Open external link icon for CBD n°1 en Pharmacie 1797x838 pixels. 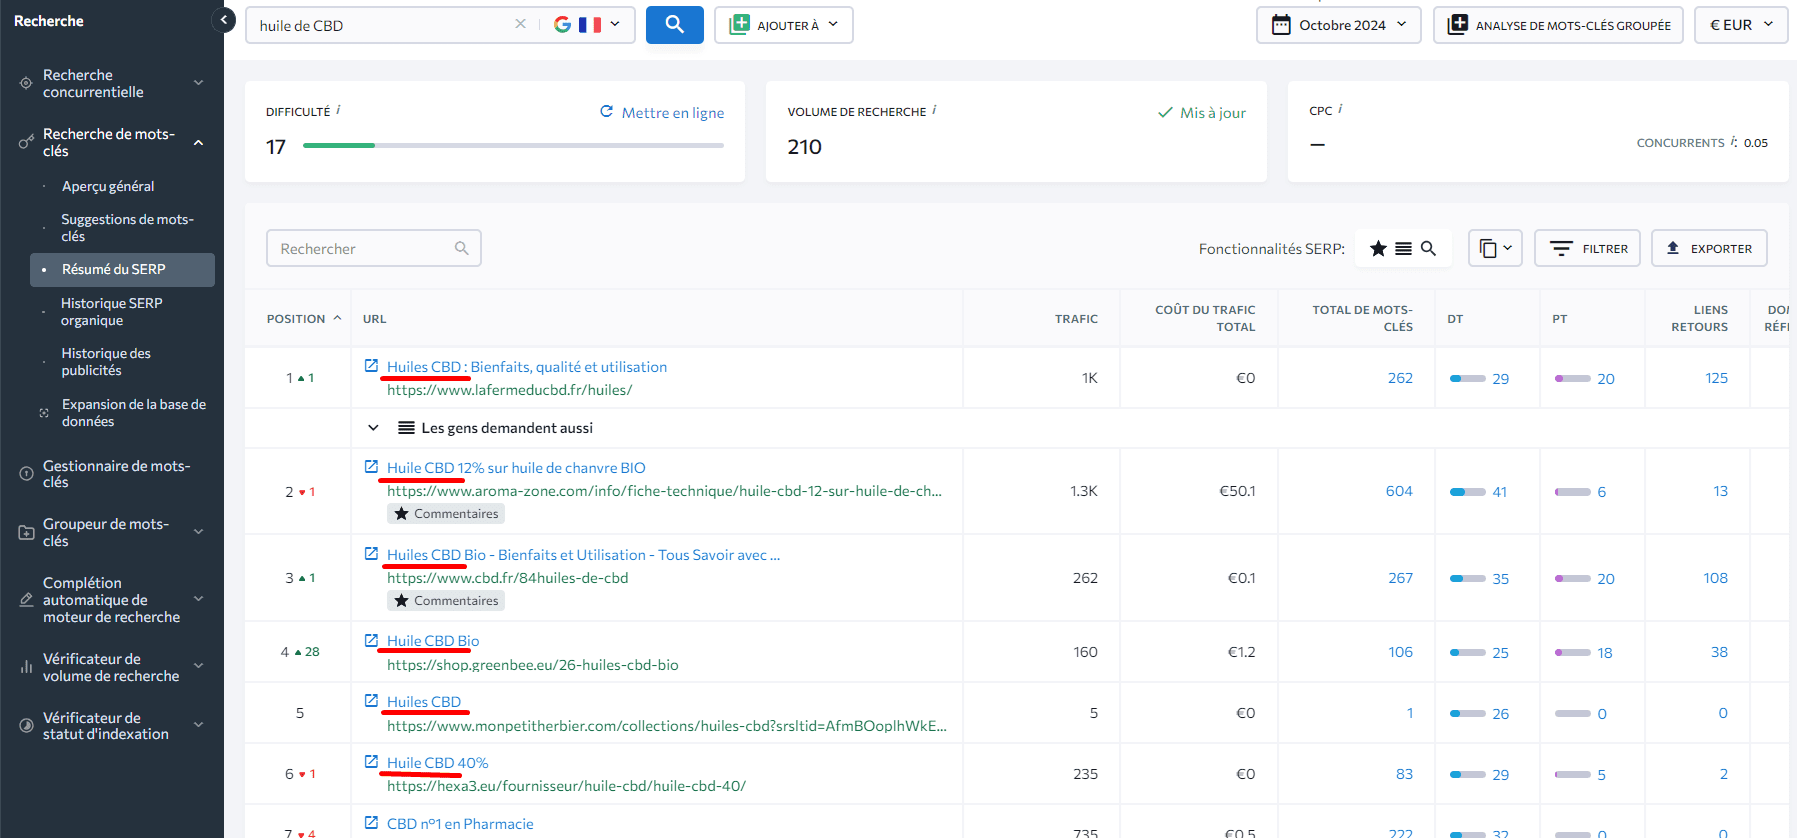(x=371, y=823)
